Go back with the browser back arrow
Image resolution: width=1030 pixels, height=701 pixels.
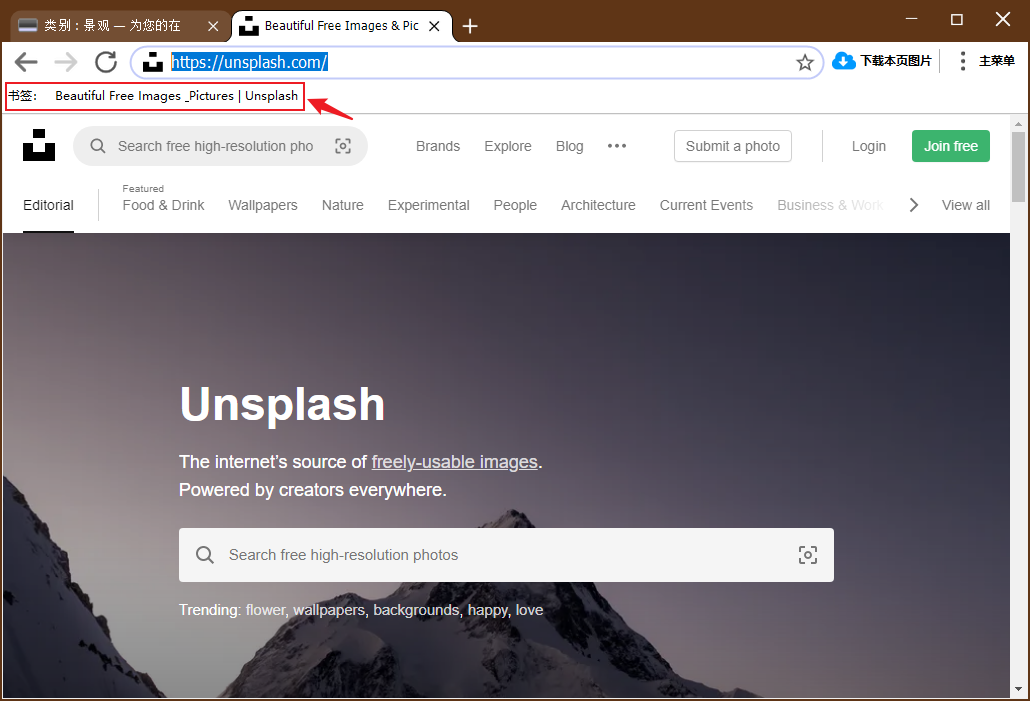pyautogui.click(x=26, y=62)
